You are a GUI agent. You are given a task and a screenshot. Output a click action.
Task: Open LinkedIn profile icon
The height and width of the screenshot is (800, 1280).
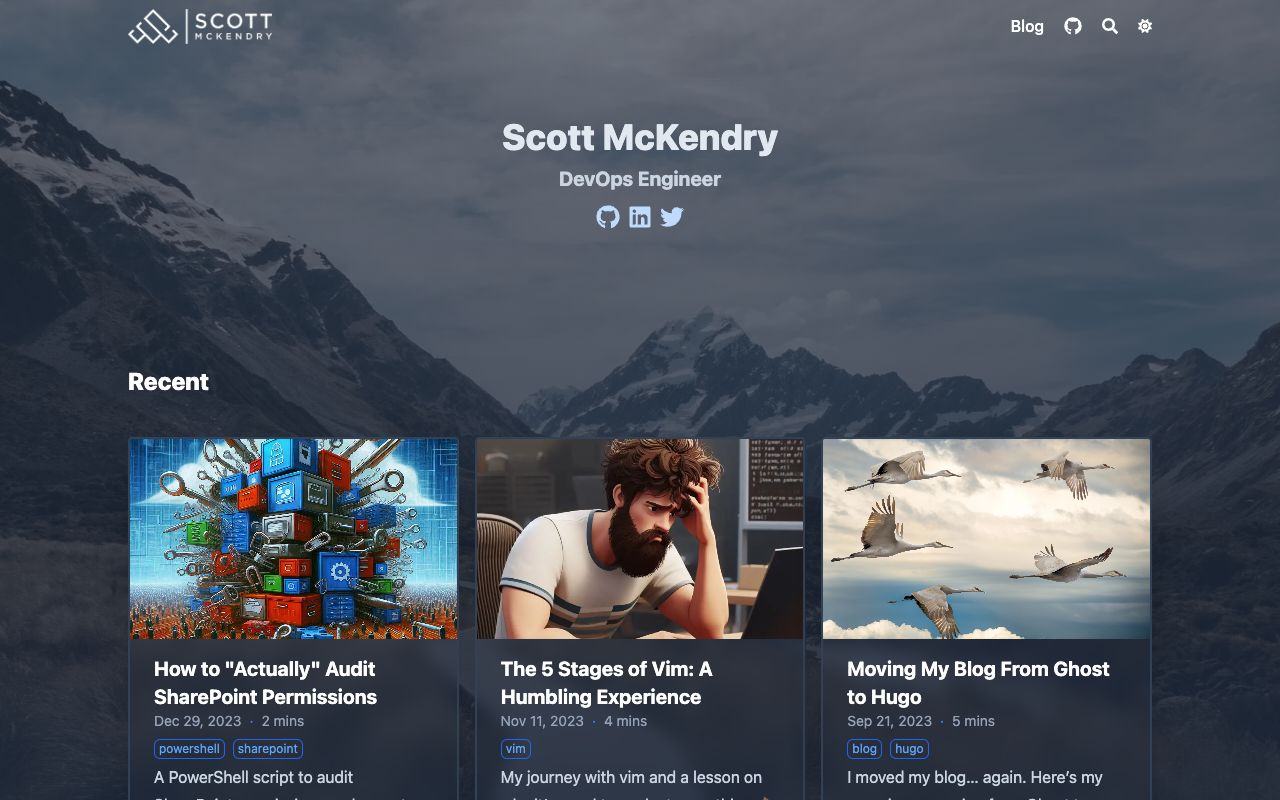[640, 217]
